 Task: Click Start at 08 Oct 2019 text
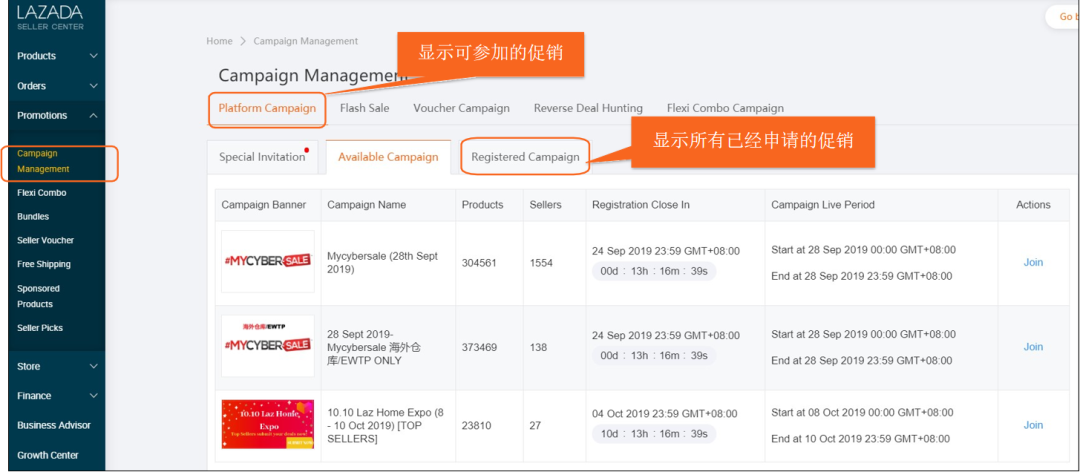point(862,413)
